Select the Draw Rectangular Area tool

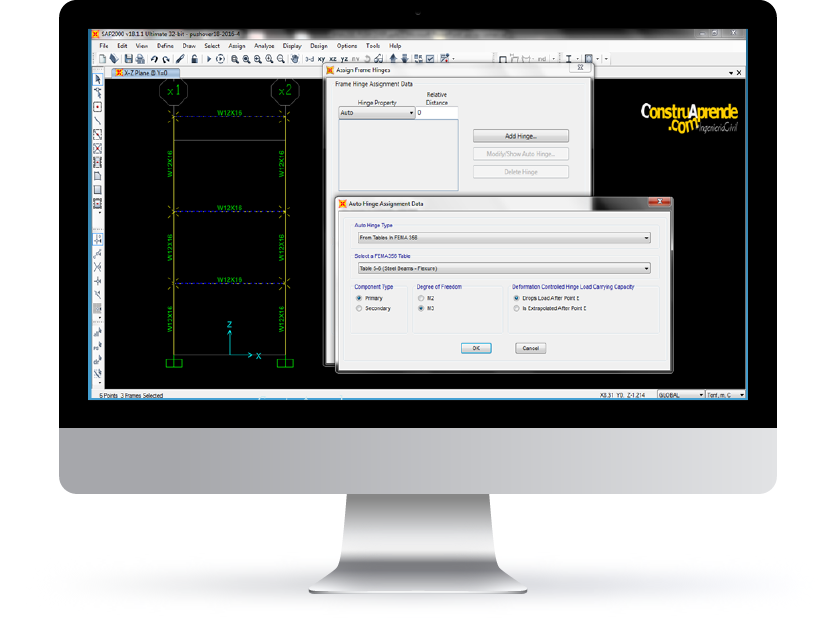click(x=98, y=190)
